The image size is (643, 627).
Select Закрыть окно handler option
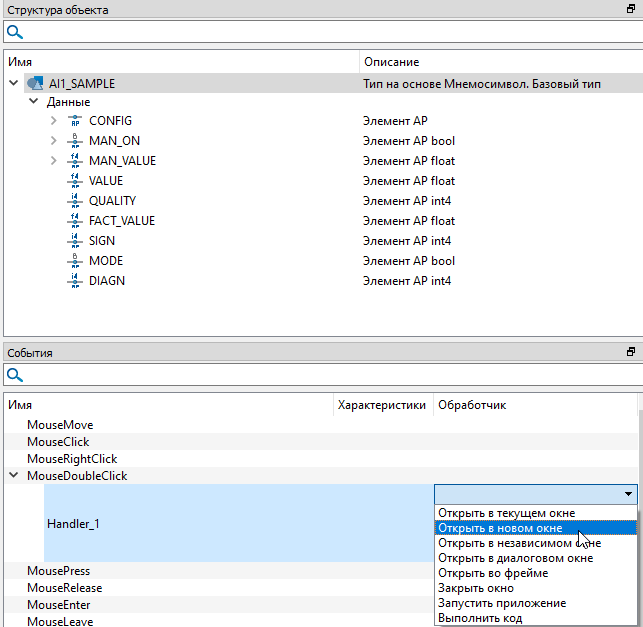[x=475, y=588]
